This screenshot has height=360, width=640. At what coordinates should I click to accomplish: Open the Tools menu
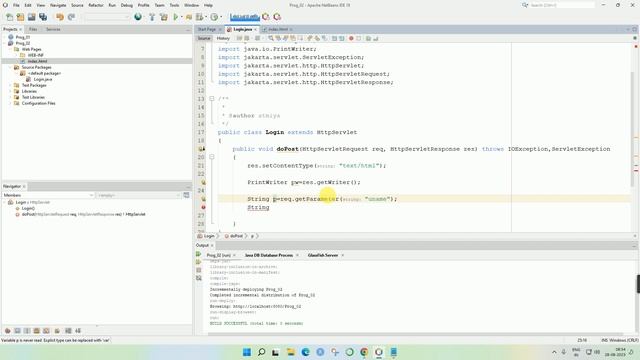click(x=174, y=5)
